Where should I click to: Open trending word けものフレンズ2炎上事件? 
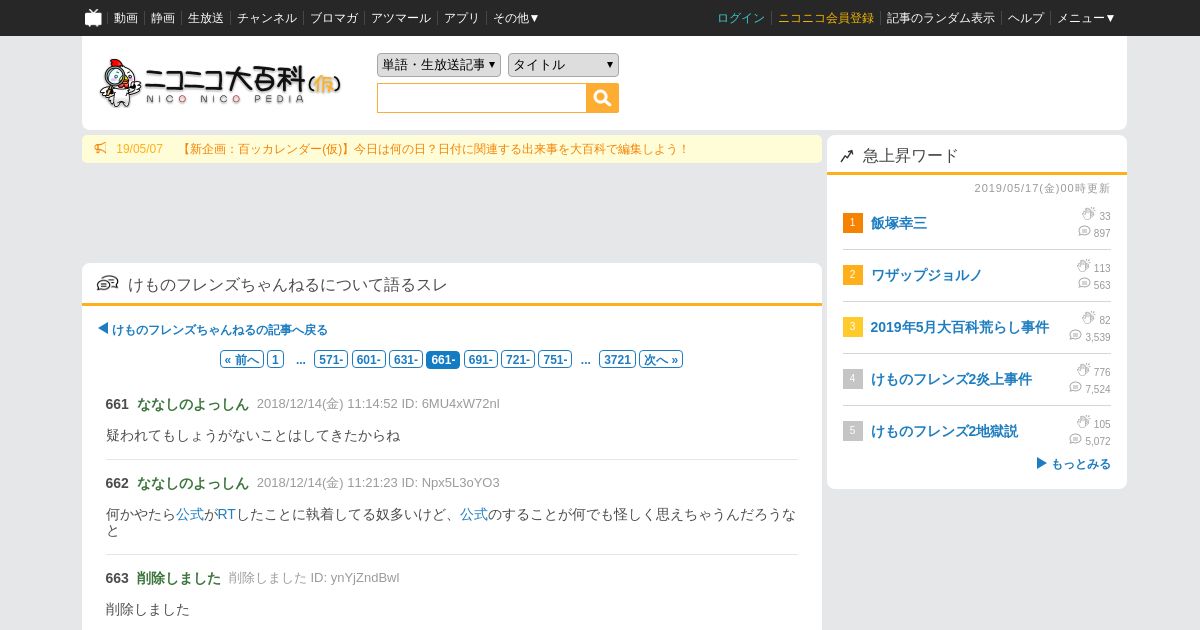[951, 379]
